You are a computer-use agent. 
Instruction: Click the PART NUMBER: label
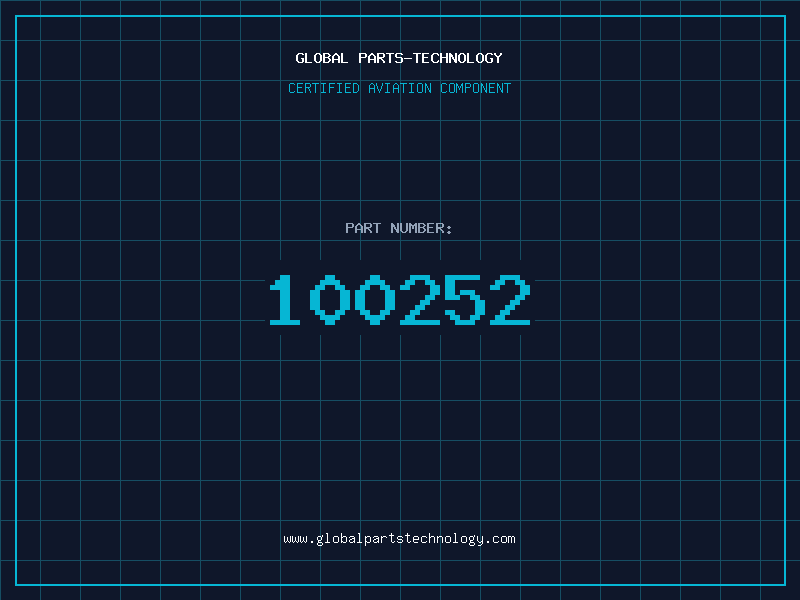tap(398, 228)
